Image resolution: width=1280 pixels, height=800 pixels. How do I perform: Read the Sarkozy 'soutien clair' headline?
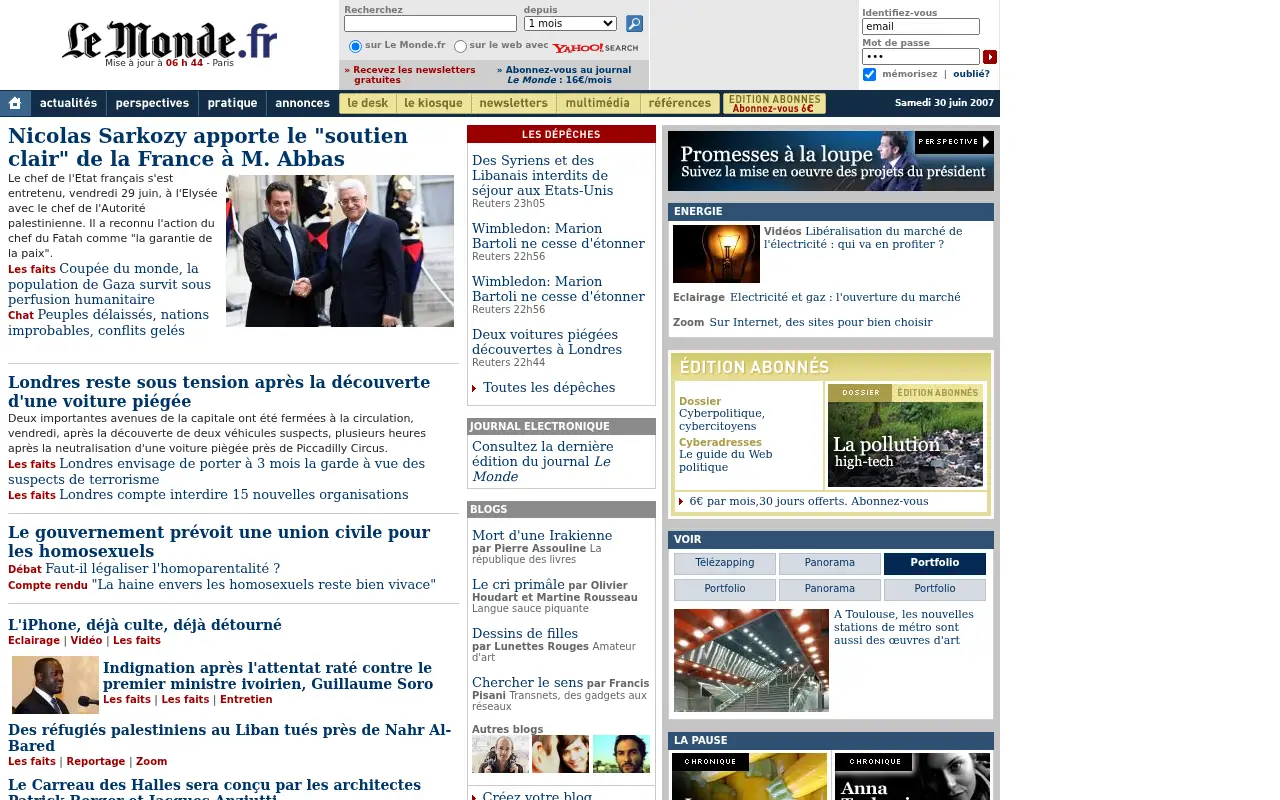[208, 147]
